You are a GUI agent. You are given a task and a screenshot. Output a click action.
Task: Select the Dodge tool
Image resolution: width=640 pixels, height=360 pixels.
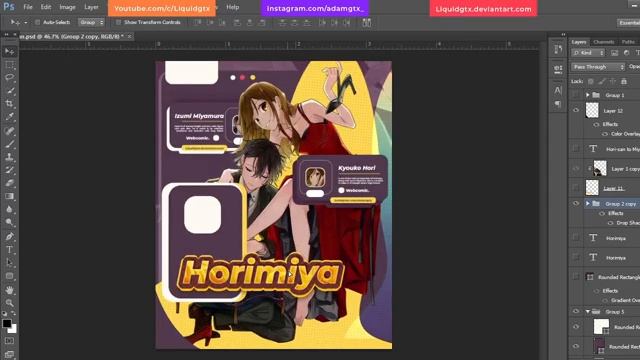(x=9, y=222)
